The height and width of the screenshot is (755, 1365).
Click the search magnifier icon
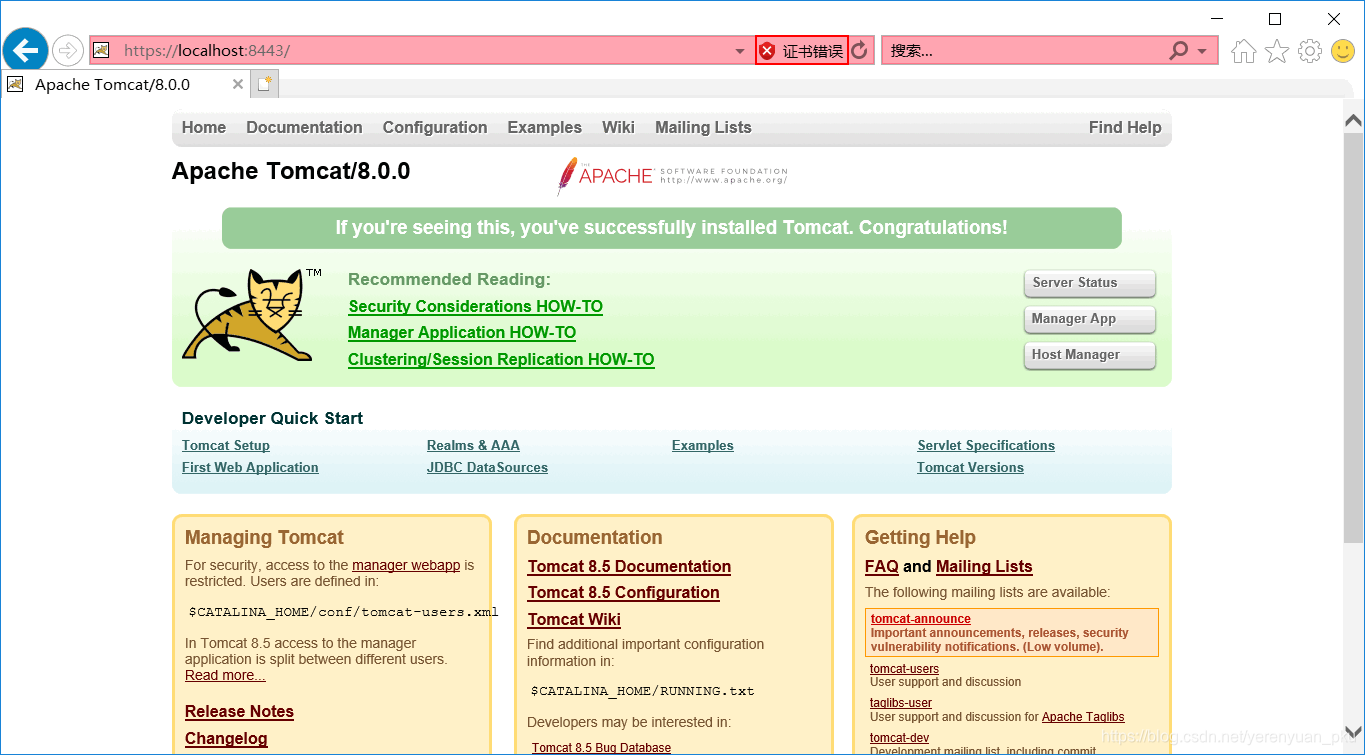[x=1180, y=50]
